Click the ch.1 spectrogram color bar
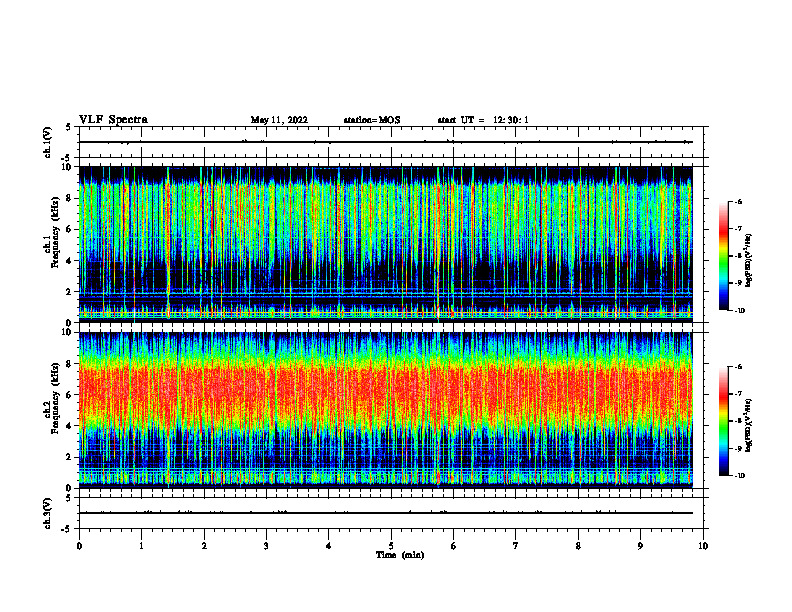This screenshot has height=612, width=792. (723, 256)
